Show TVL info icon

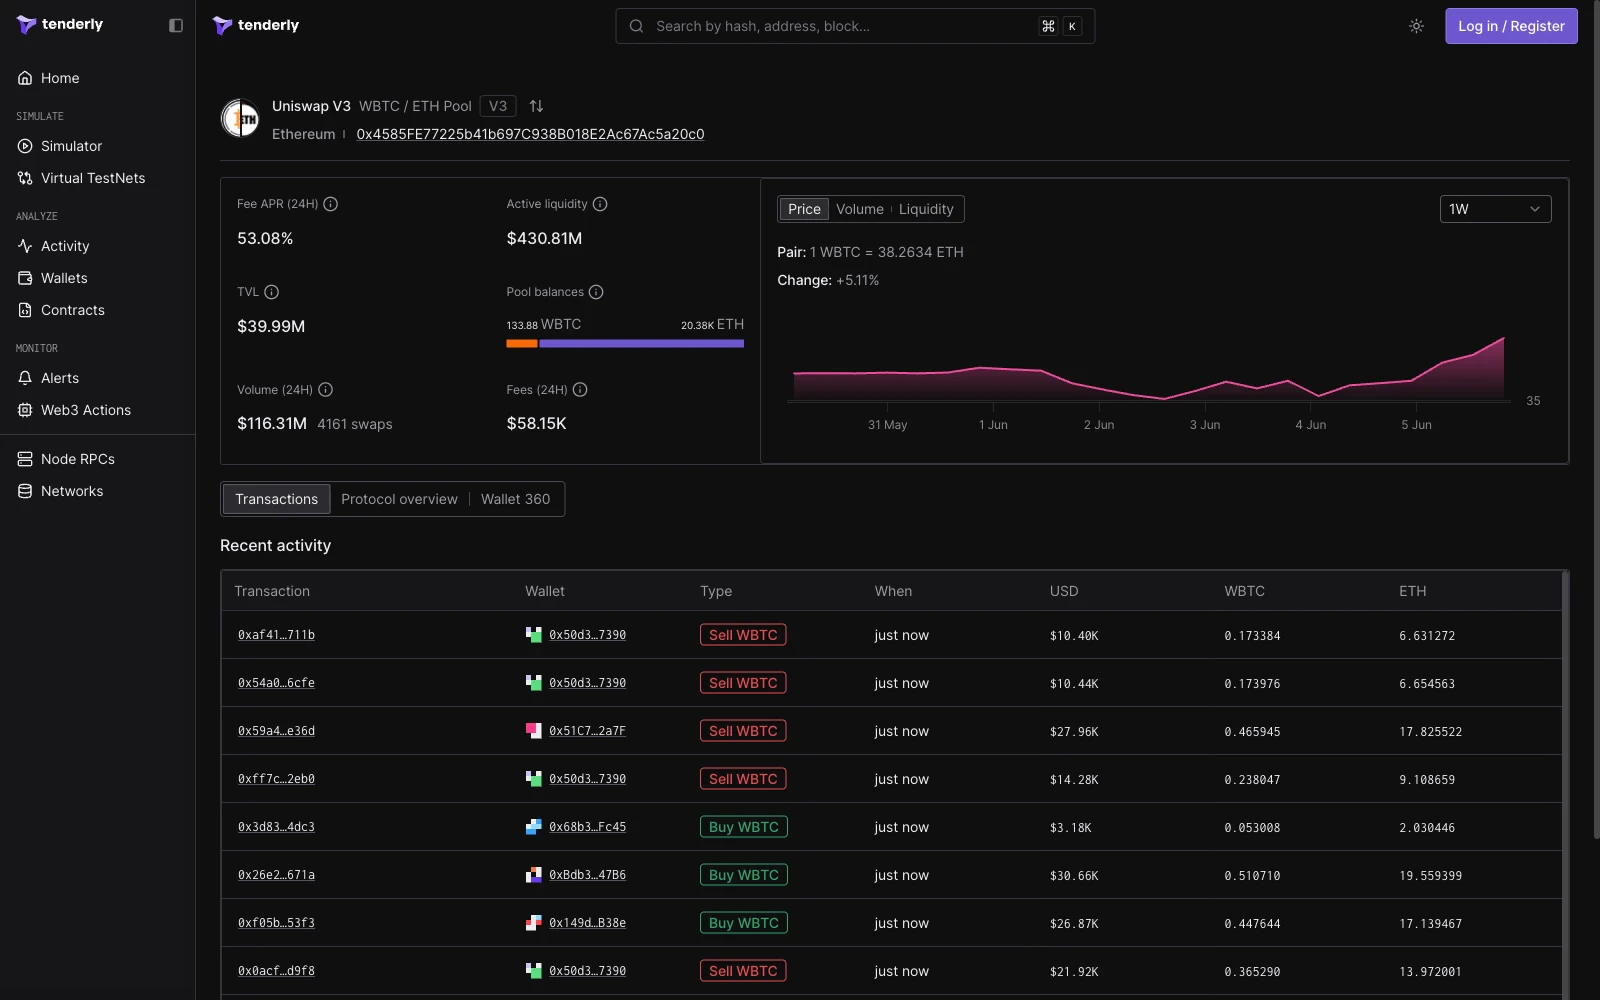point(271,292)
